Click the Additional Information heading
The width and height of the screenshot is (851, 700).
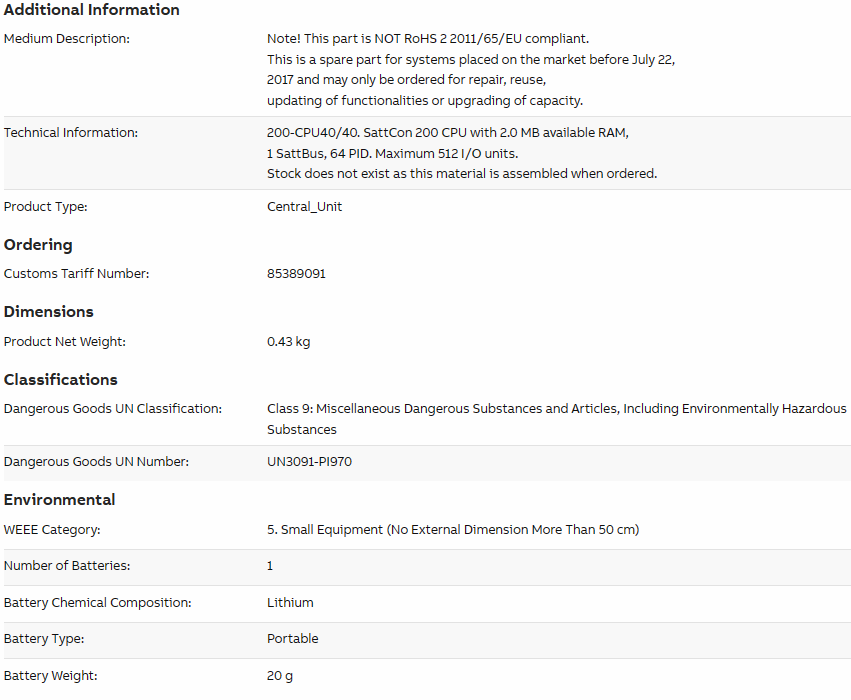tap(92, 10)
